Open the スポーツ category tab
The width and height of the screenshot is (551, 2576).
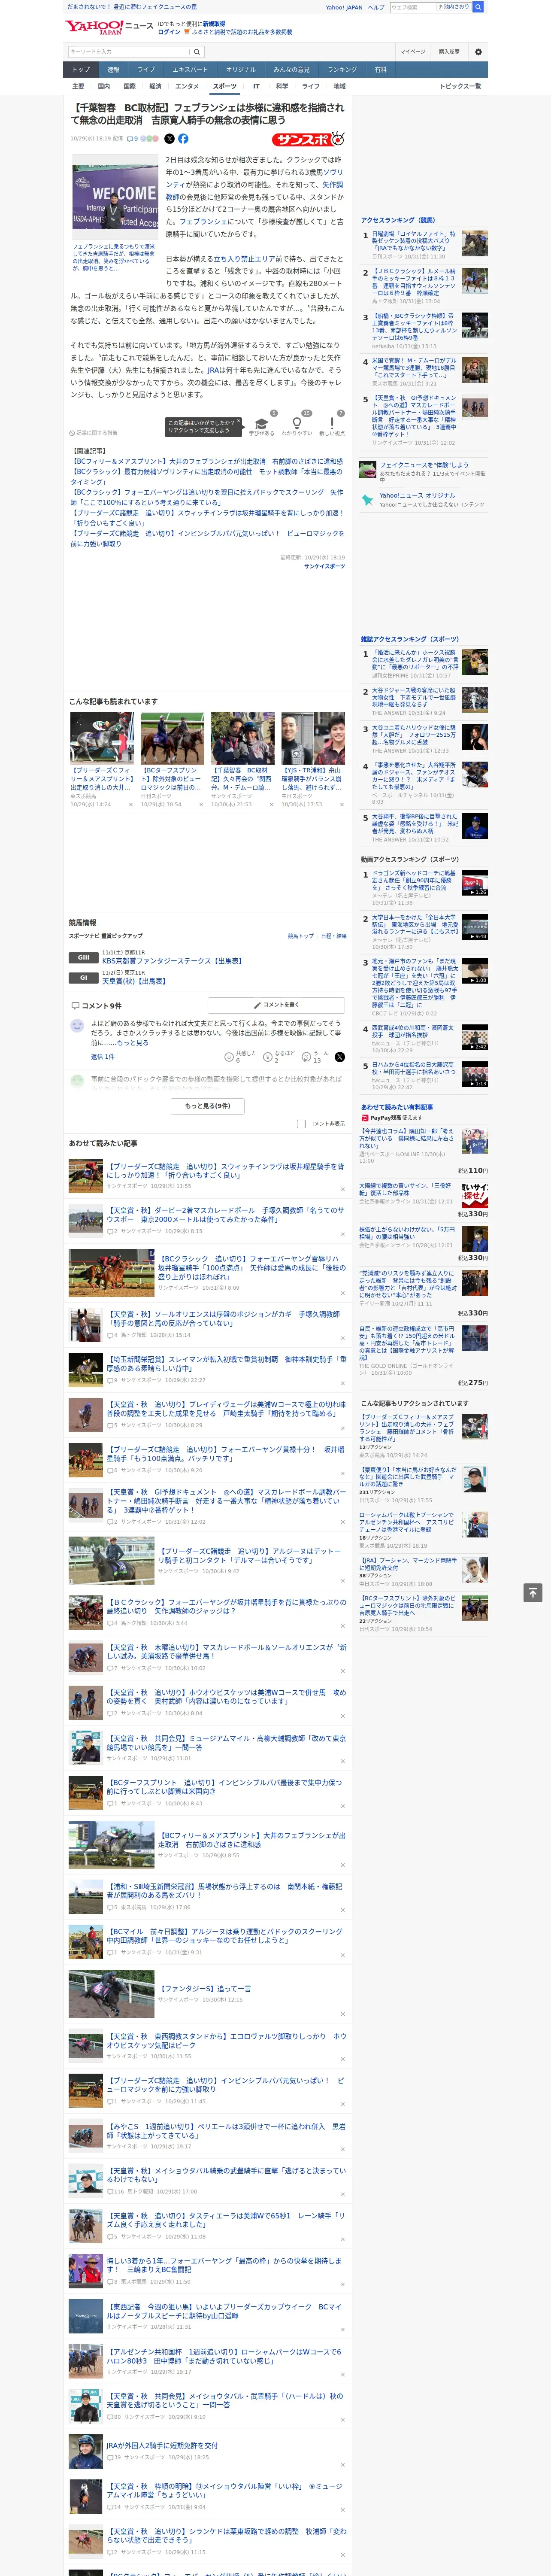(x=224, y=86)
